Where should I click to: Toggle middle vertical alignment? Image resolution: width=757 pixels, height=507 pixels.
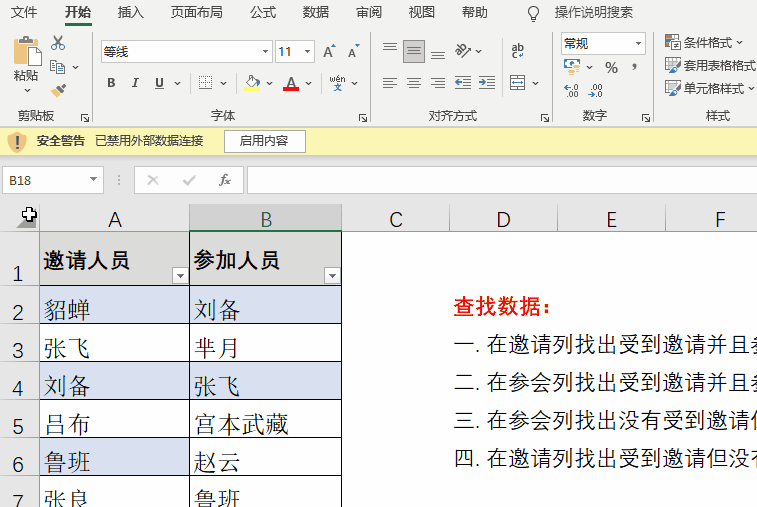(x=413, y=51)
